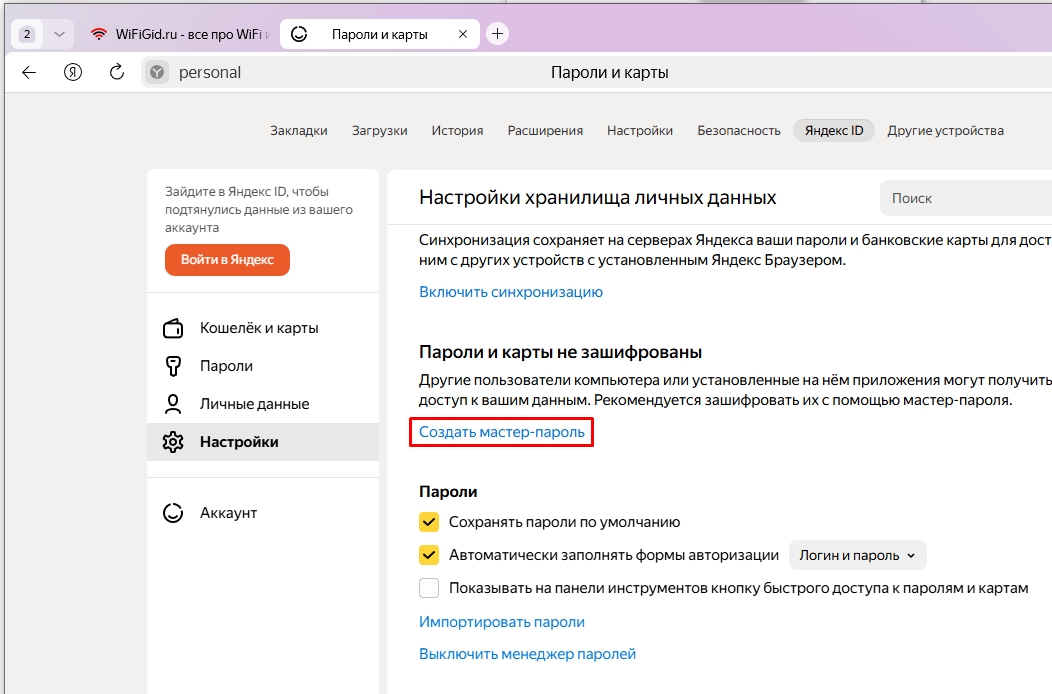Click the Аккаунт circle icon
The image size is (1052, 694).
(x=173, y=513)
